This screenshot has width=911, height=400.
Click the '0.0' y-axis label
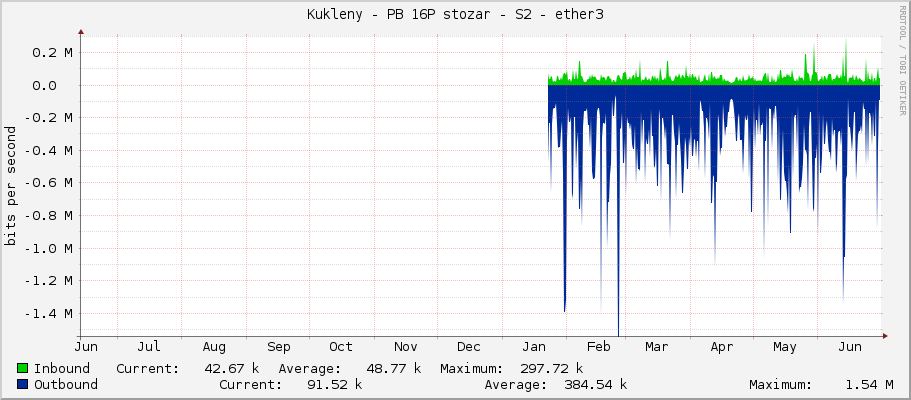coord(44,85)
